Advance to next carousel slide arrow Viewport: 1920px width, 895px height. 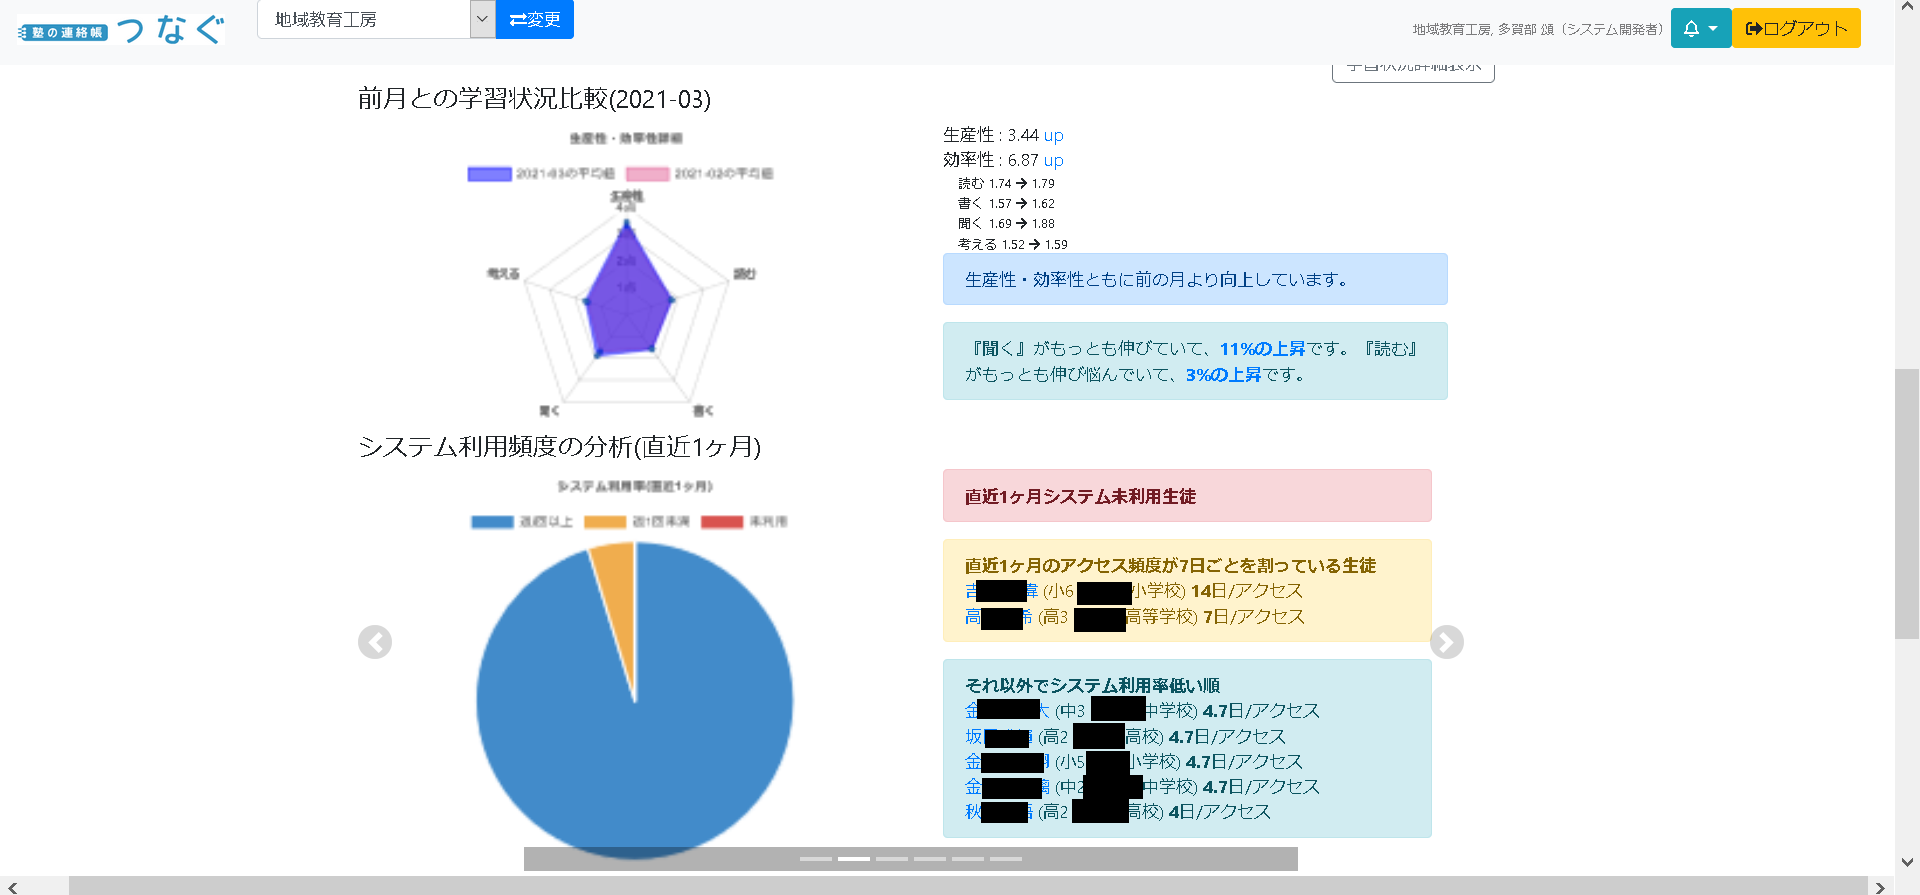point(1447,642)
